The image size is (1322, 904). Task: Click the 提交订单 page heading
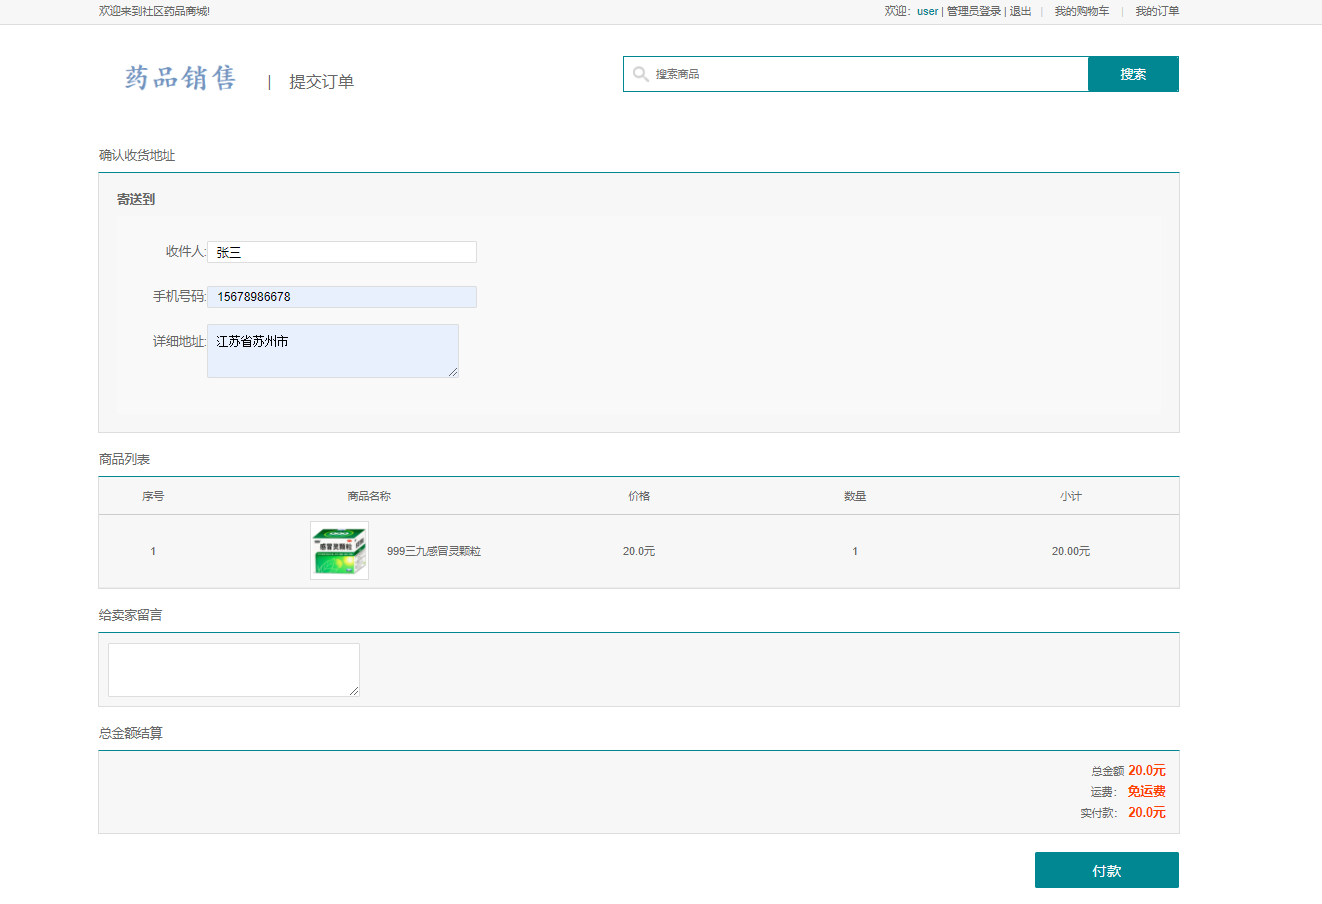(x=321, y=82)
